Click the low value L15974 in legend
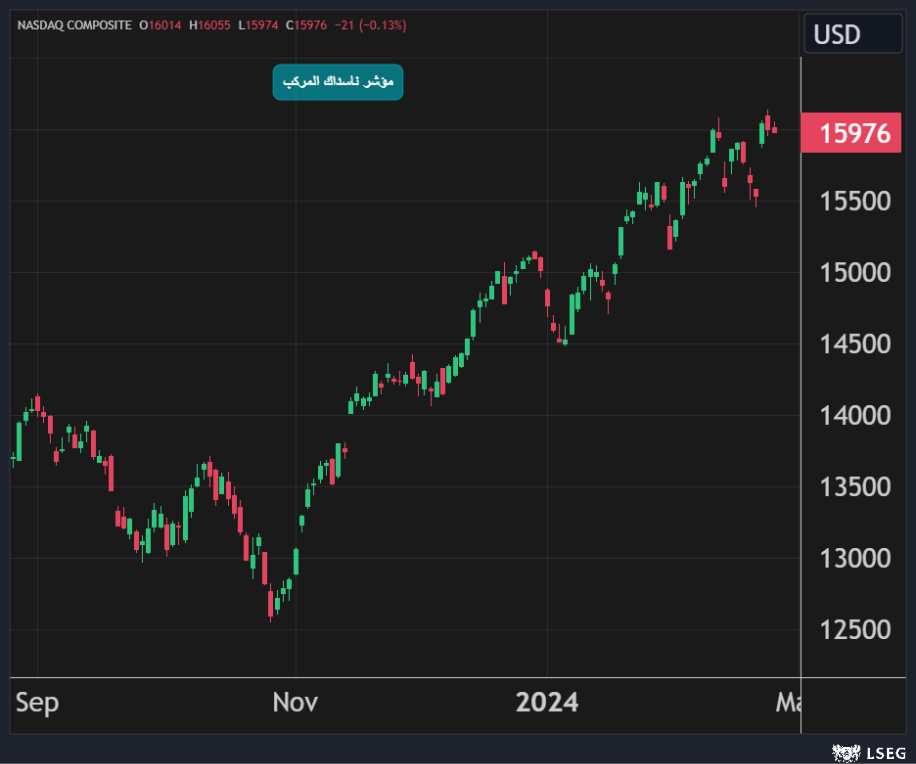This screenshot has height=764, width=916. [x=260, y=25]
